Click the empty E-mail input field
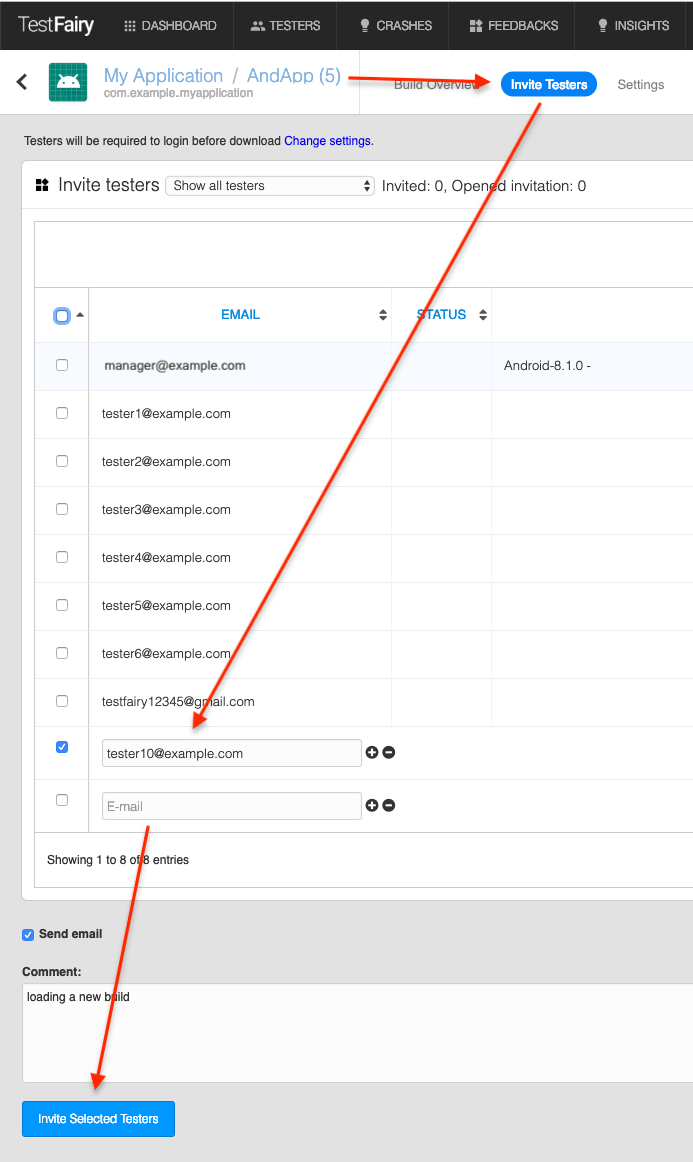 [x=231, y=806]
